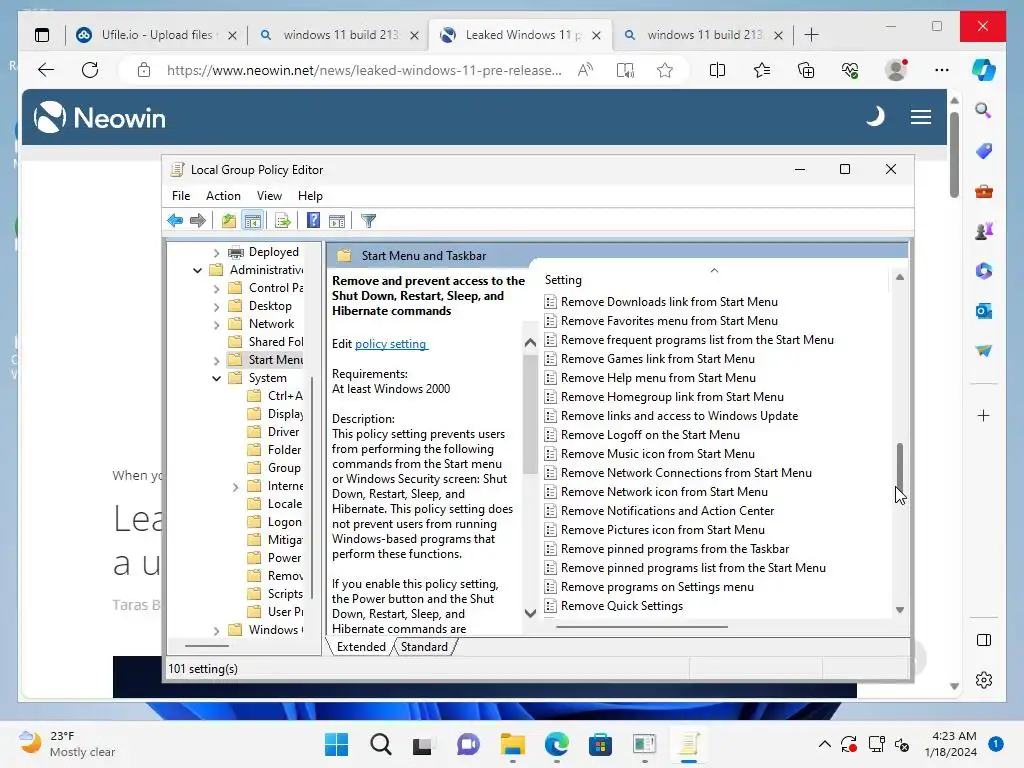
Task: Expand the Control Panel tree node
Action: click(216, 289)
